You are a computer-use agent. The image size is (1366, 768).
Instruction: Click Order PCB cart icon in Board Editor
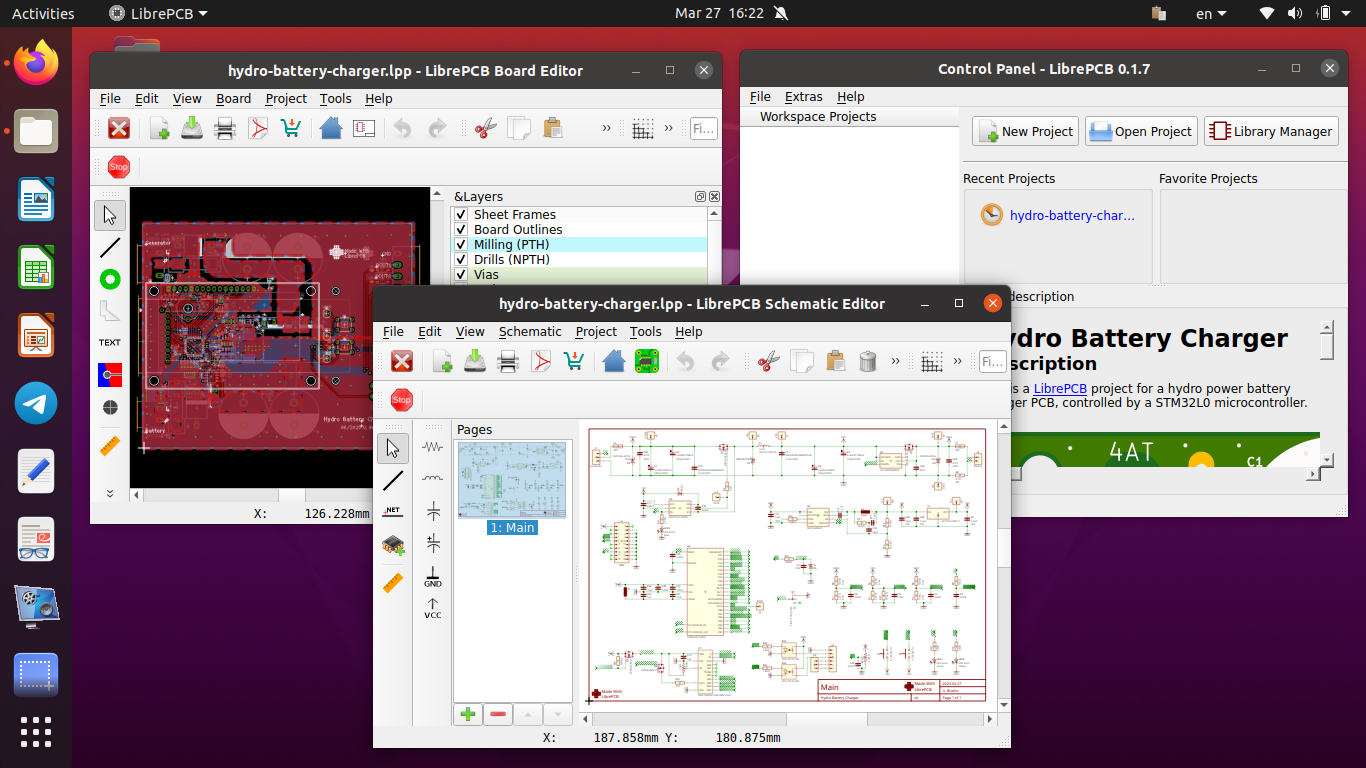(x=291, y=128)
